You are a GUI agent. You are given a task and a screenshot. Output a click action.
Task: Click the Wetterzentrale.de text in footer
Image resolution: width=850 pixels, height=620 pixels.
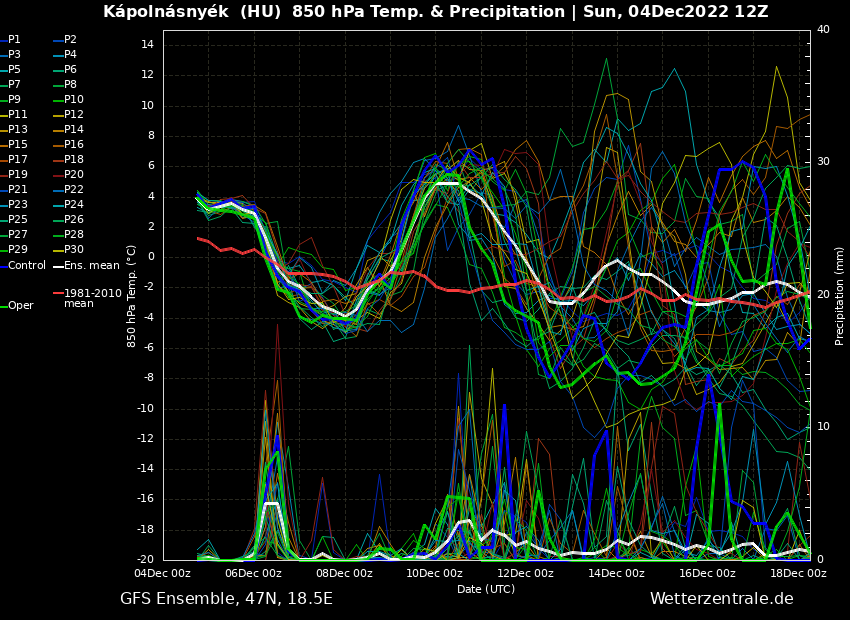click(x=721, y=599)
